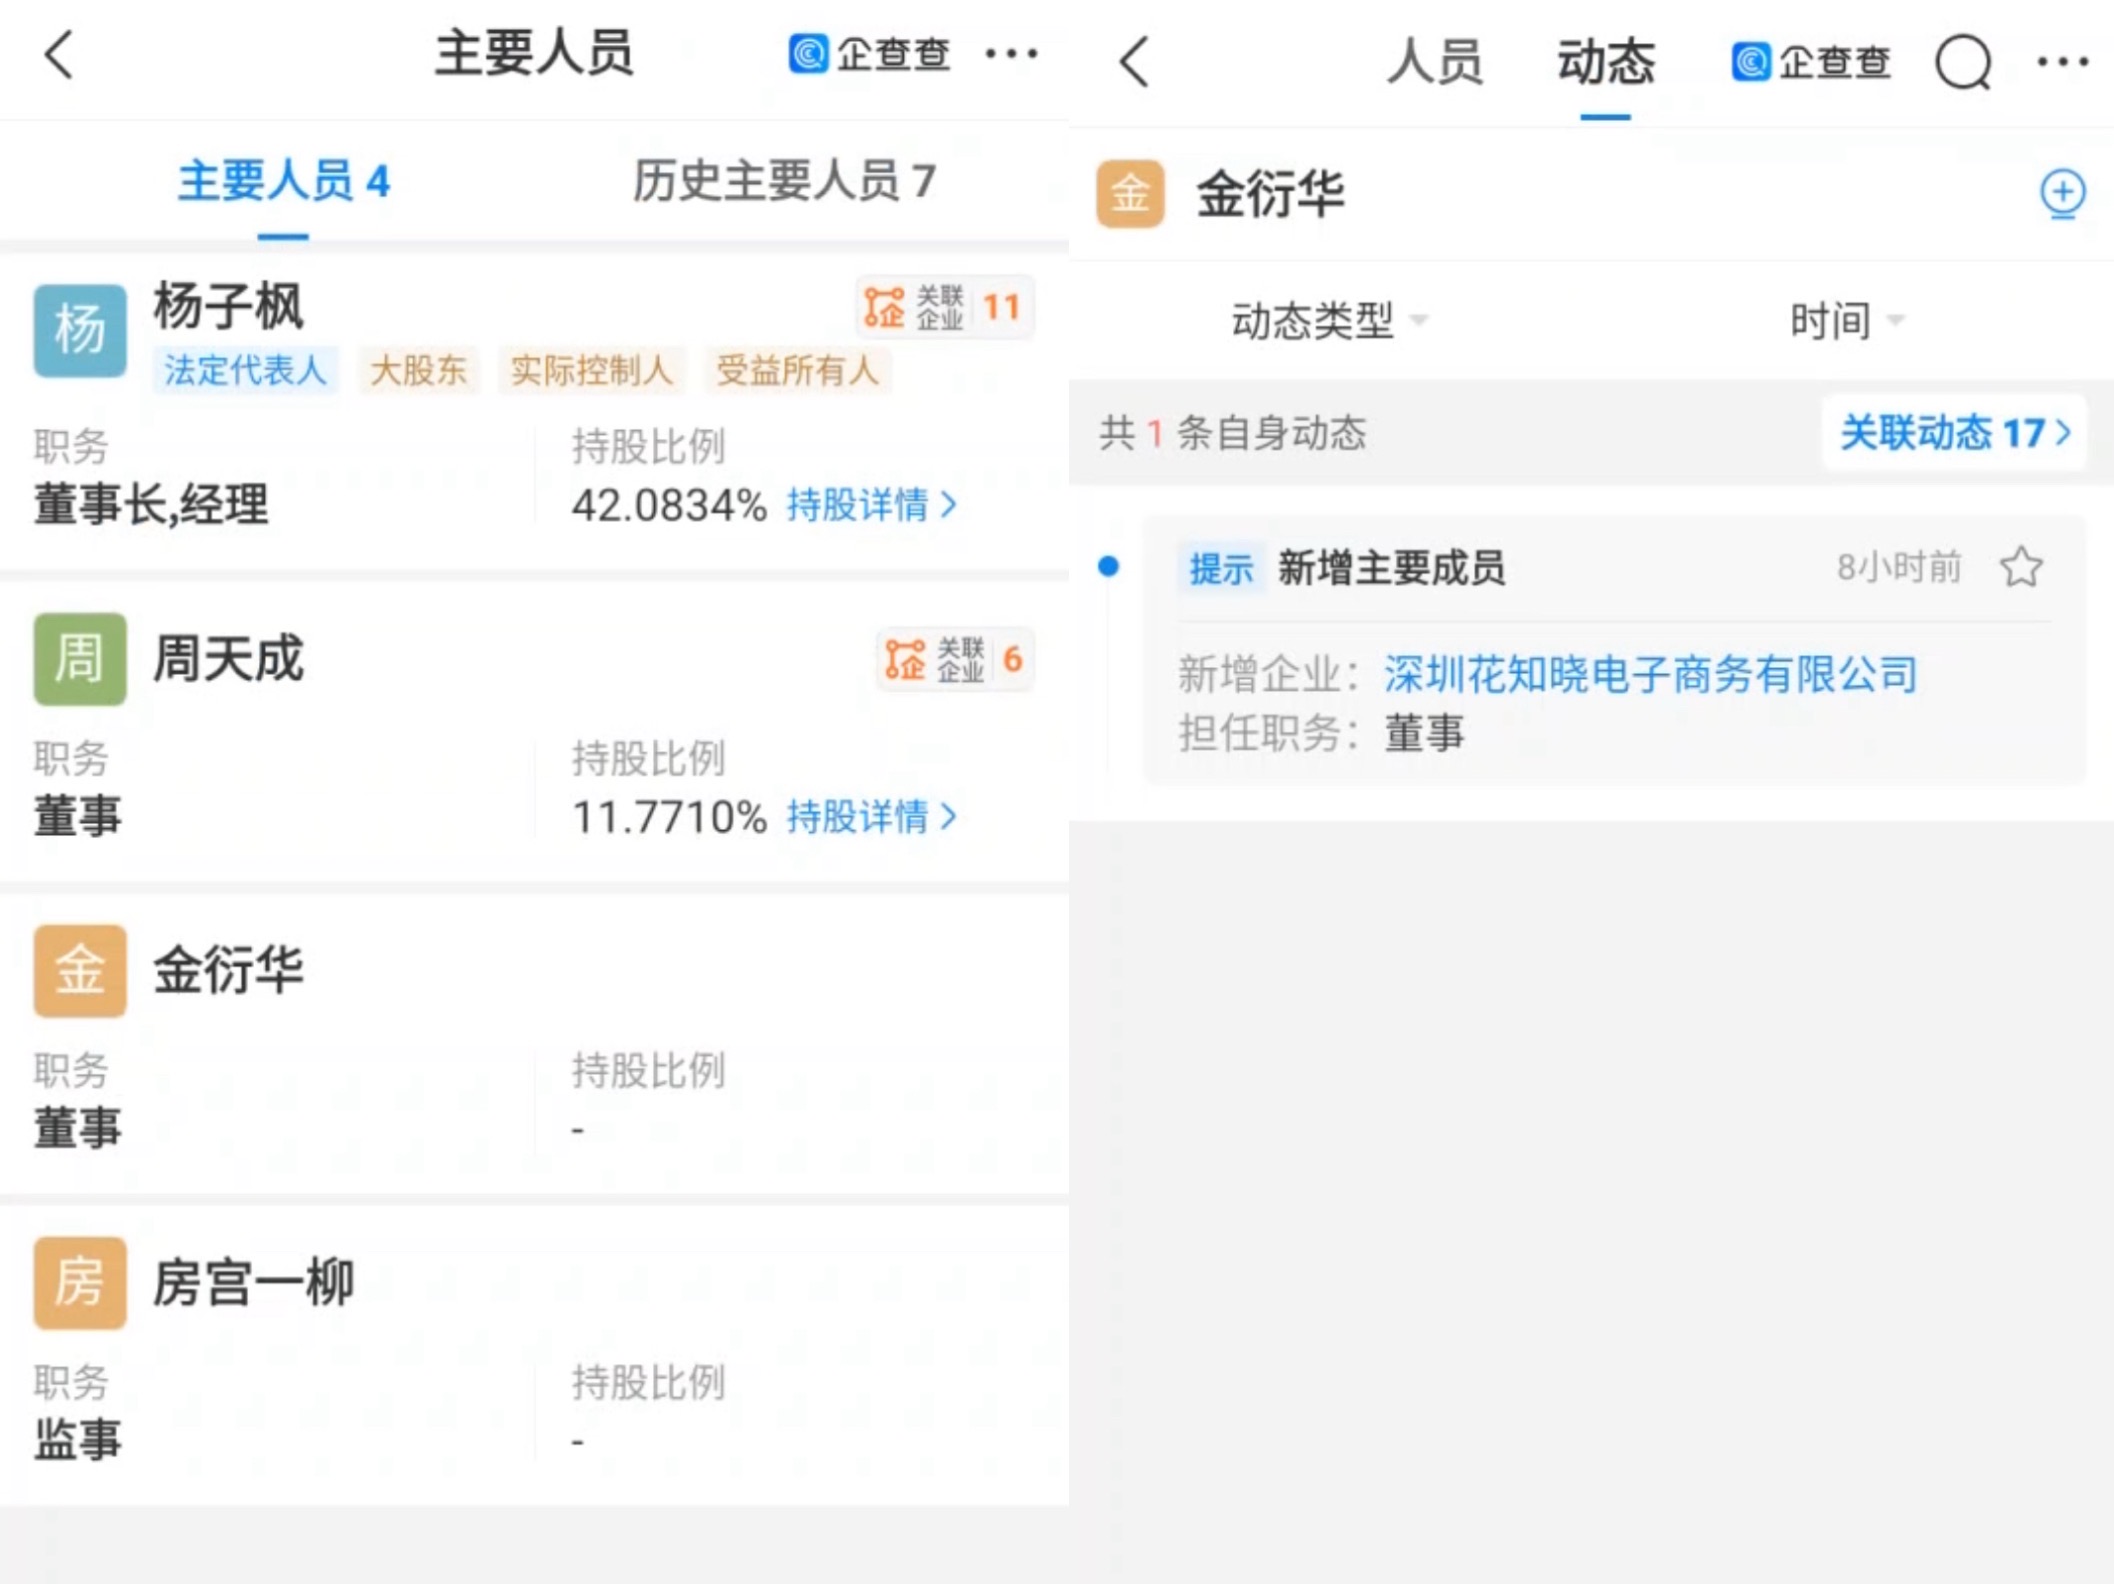Open 持股详情 for 42.0834% holding

[x=870, y=505]
